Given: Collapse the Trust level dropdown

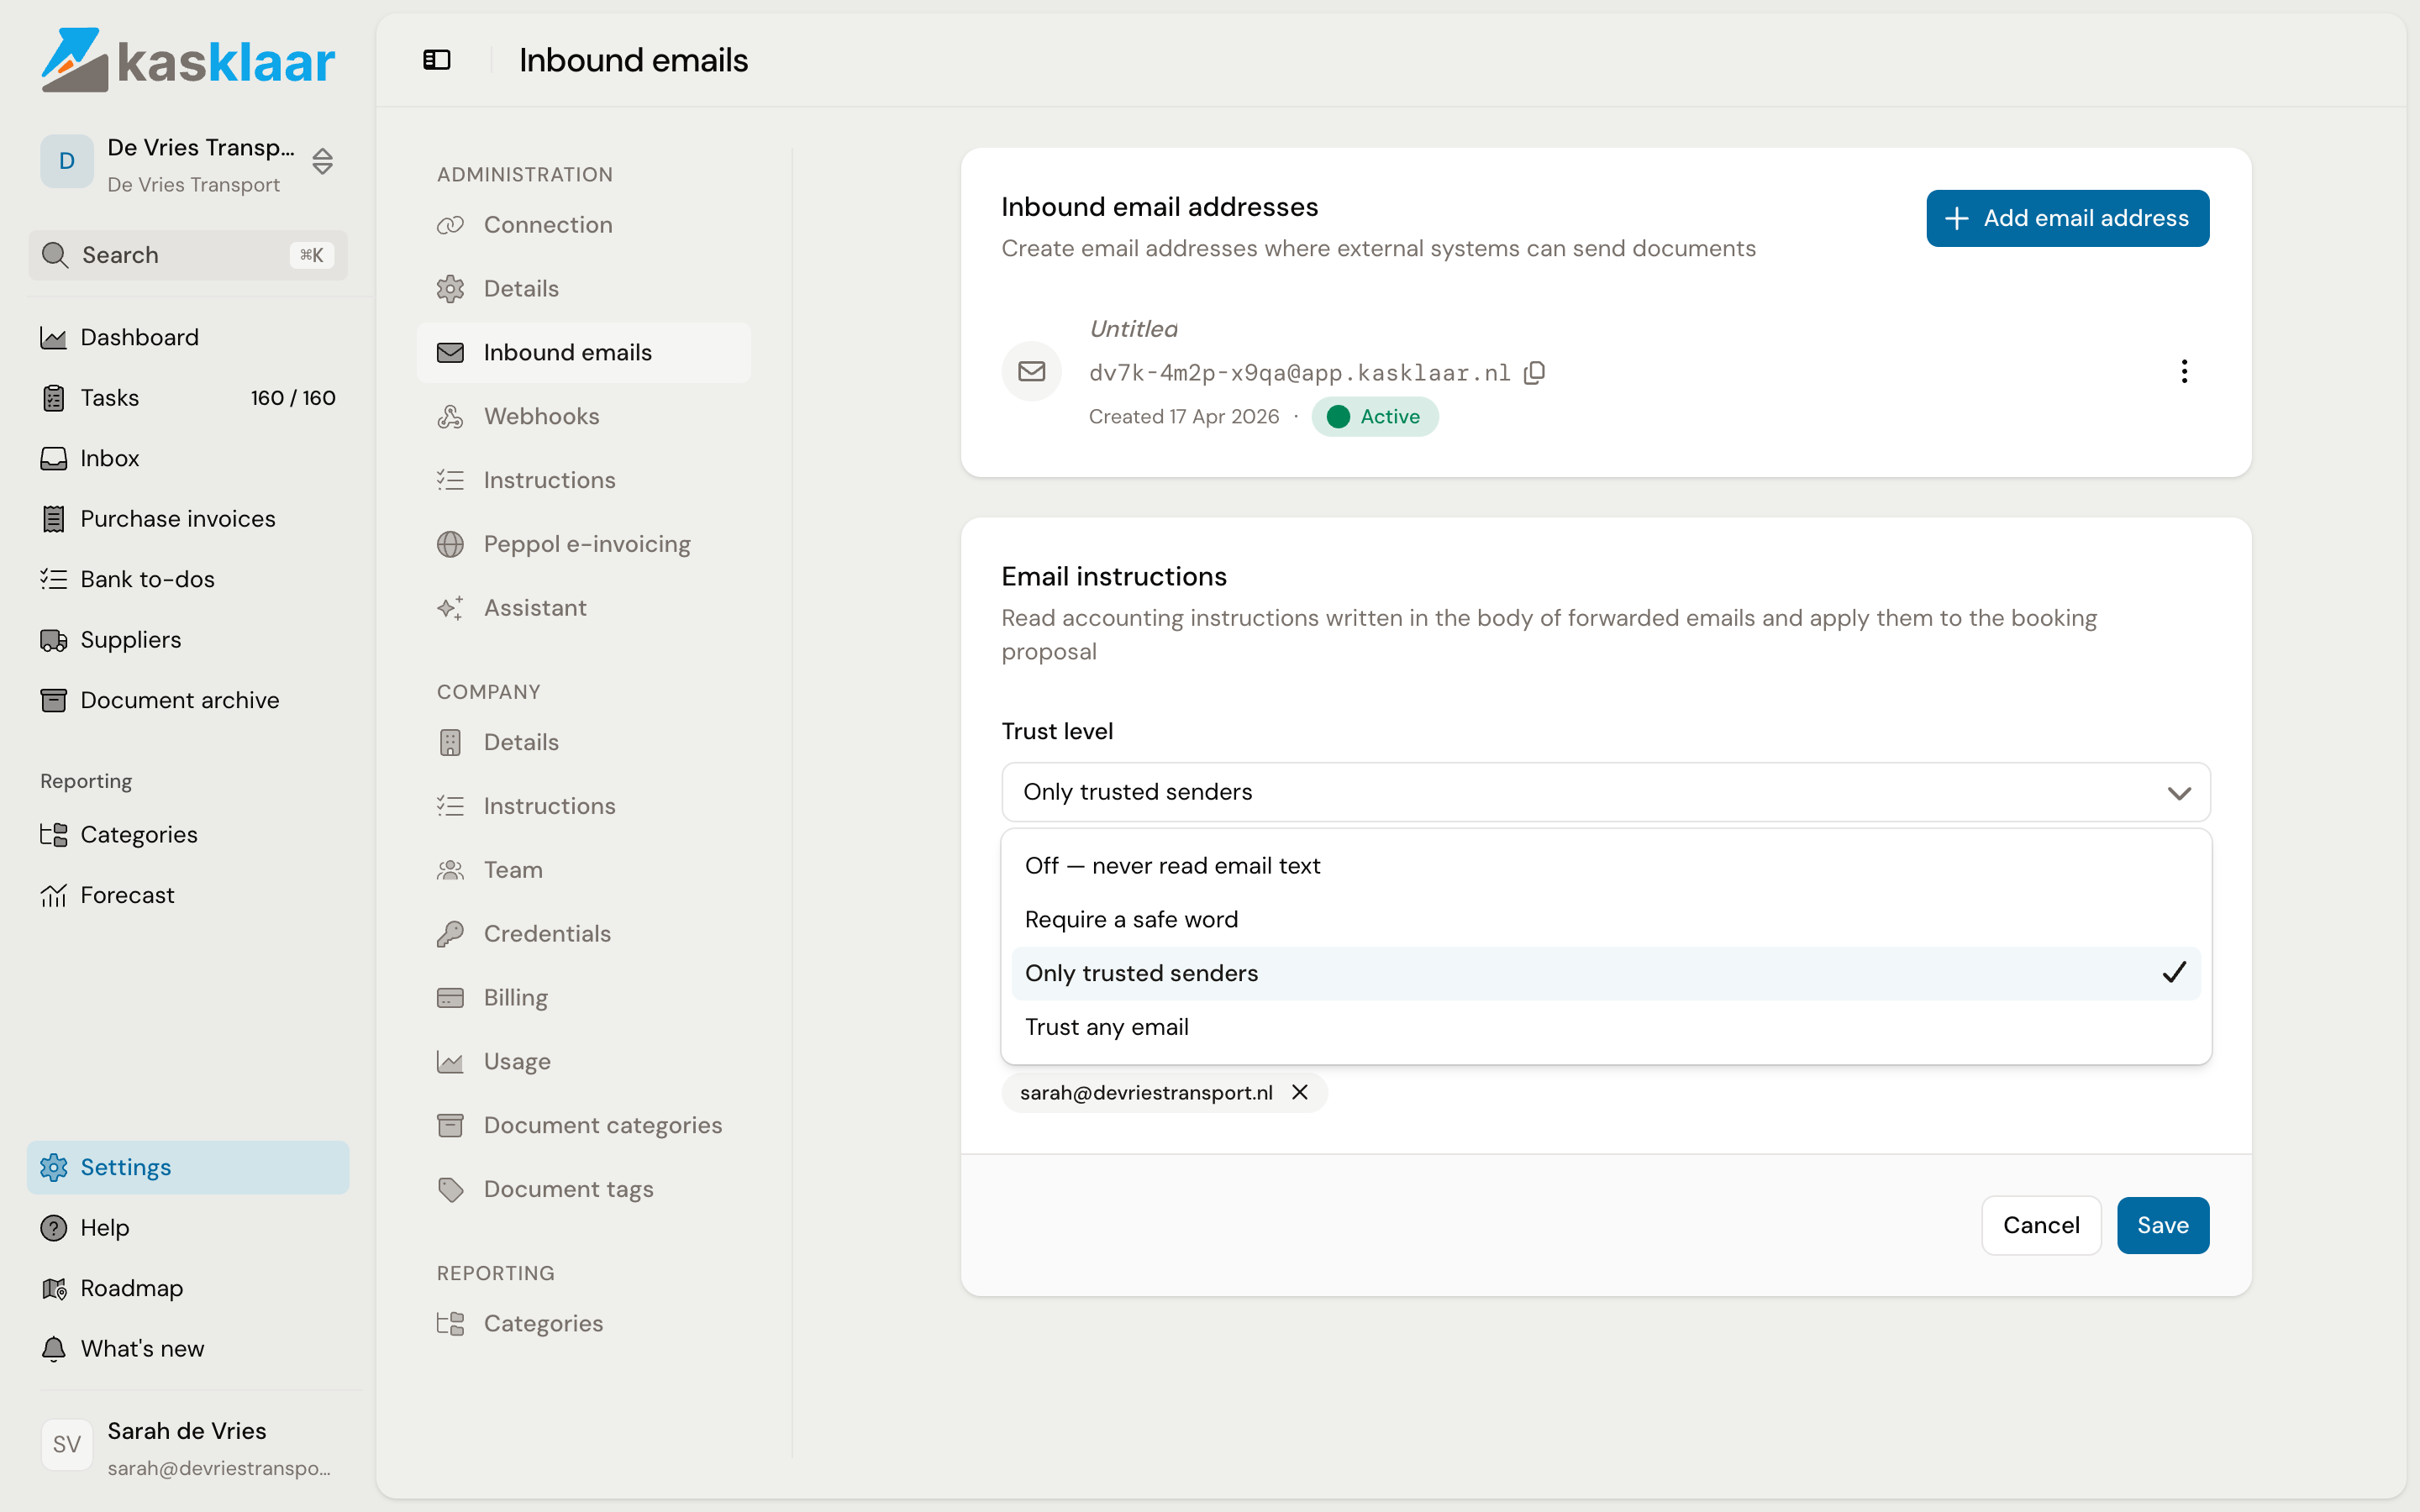Looking at the screenshot, I should coord(1606,792).
